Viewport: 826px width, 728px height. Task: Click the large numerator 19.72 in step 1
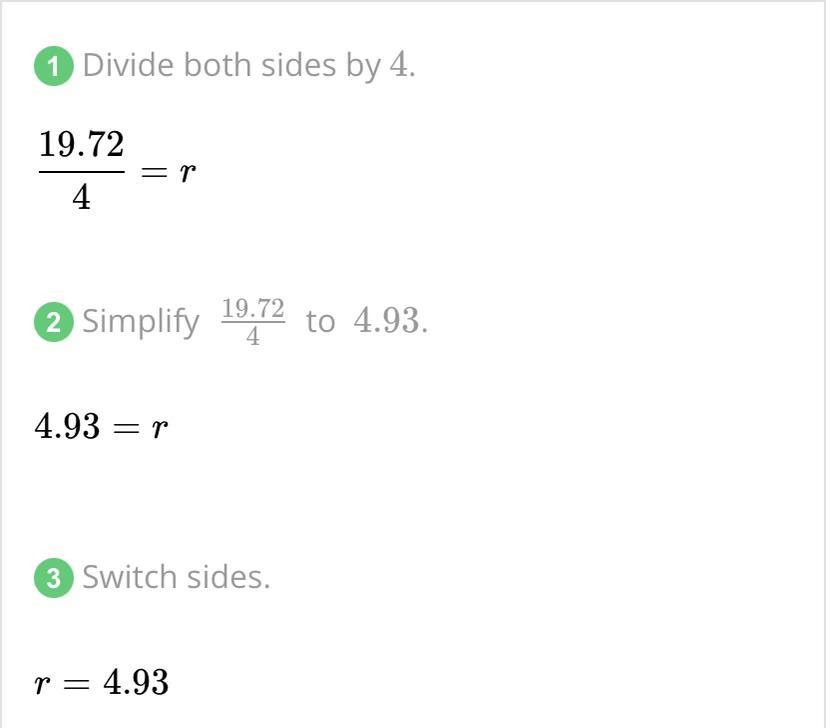pos(82,144)
